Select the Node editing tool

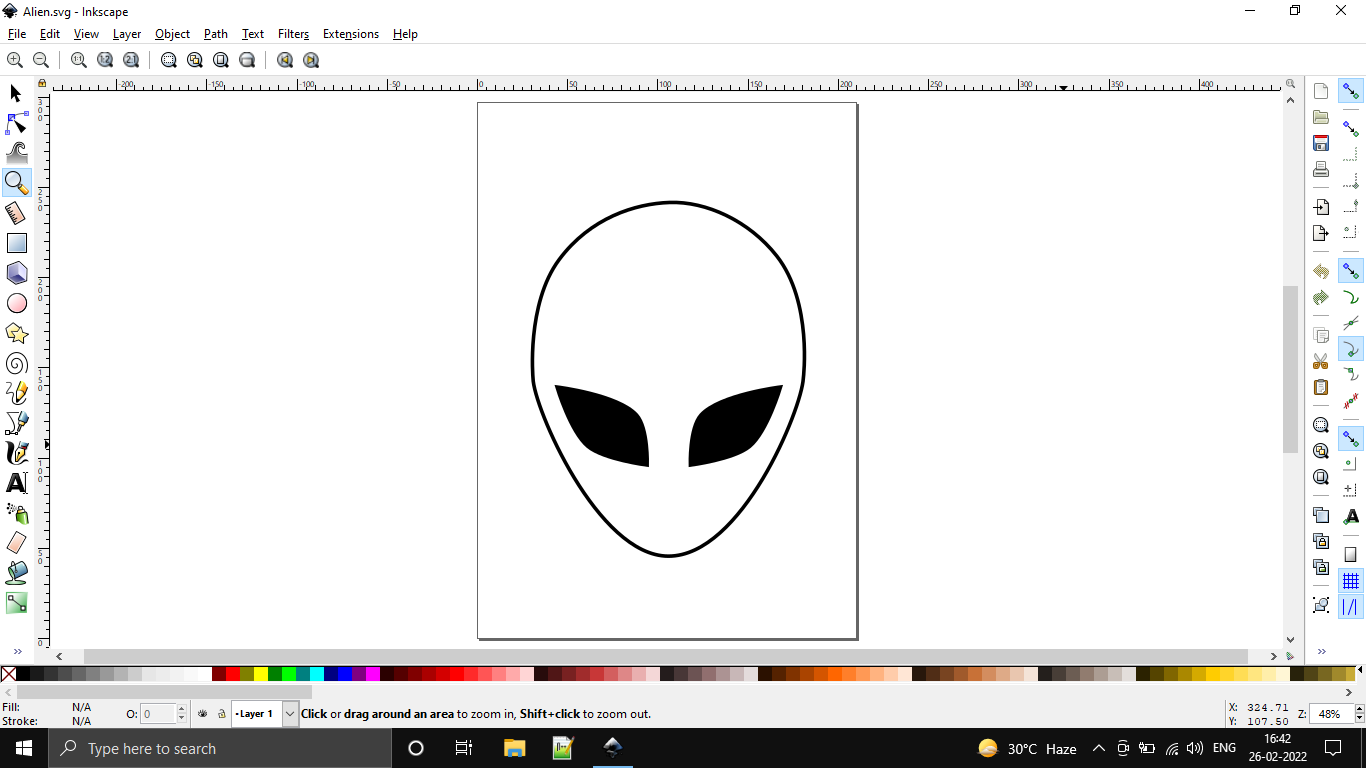click(16, 123)
